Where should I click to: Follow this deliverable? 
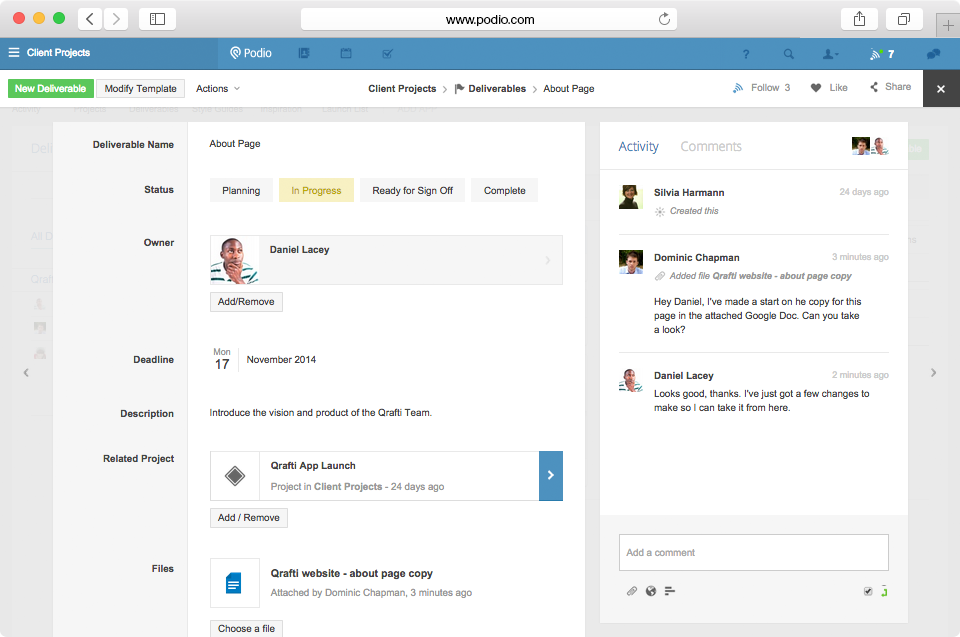[761, 88]
